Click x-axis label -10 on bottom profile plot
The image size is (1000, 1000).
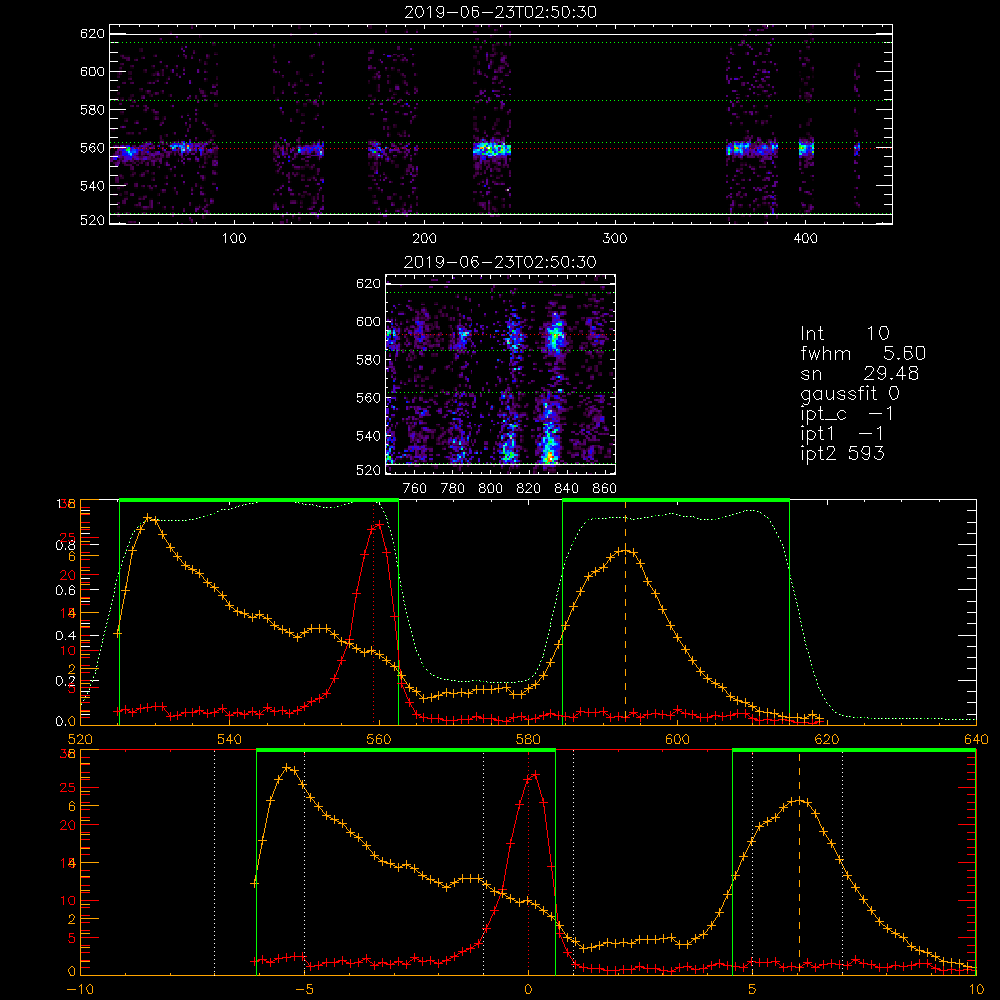pyautogui.click(x=80, y=990)
